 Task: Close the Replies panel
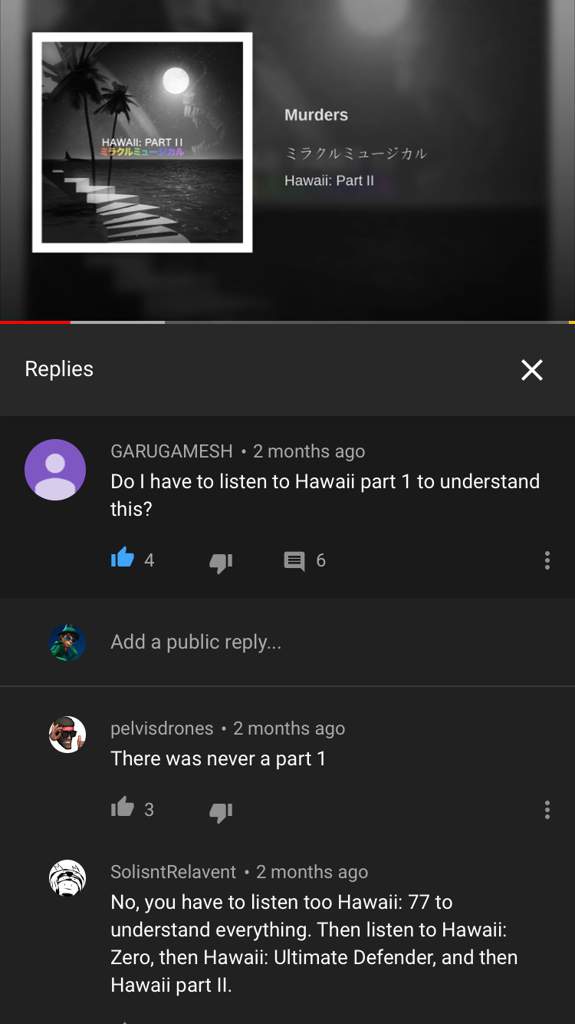pos(532,370)
